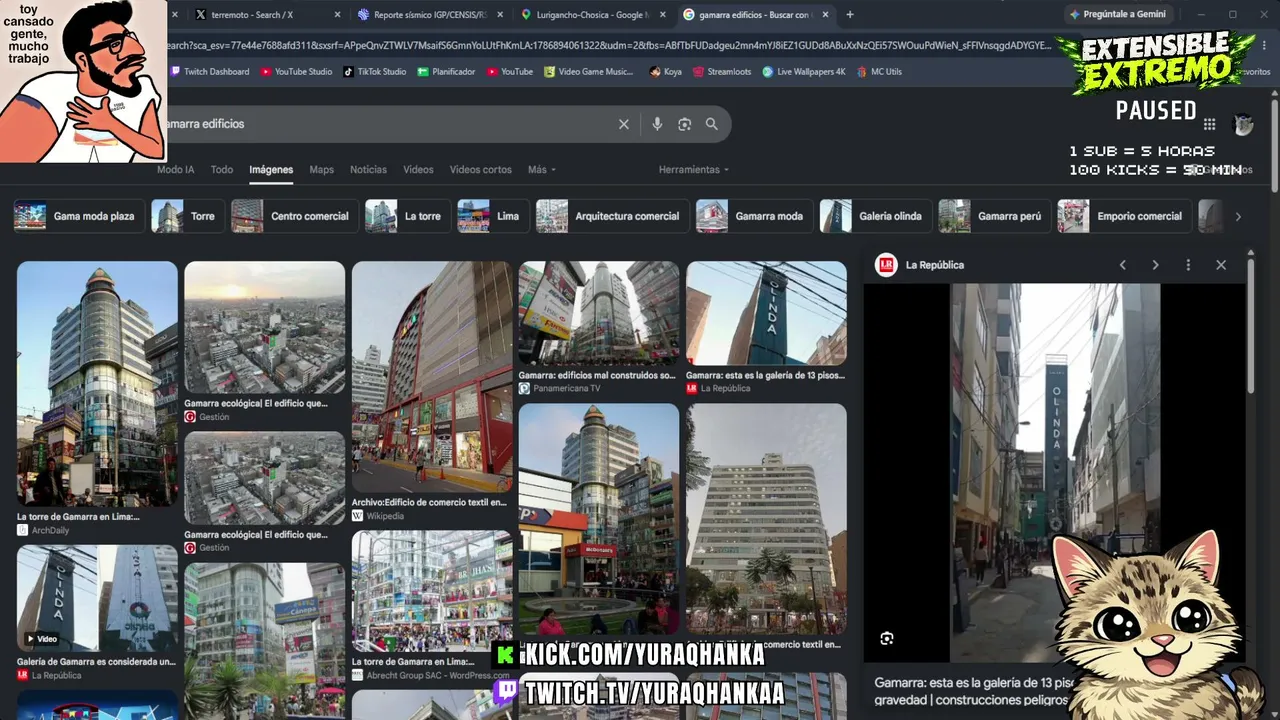Filter by the 'Gamarra moda' chip
Image resolution: width=1280 pixels, height=720 pixels.
pos(754,216)
